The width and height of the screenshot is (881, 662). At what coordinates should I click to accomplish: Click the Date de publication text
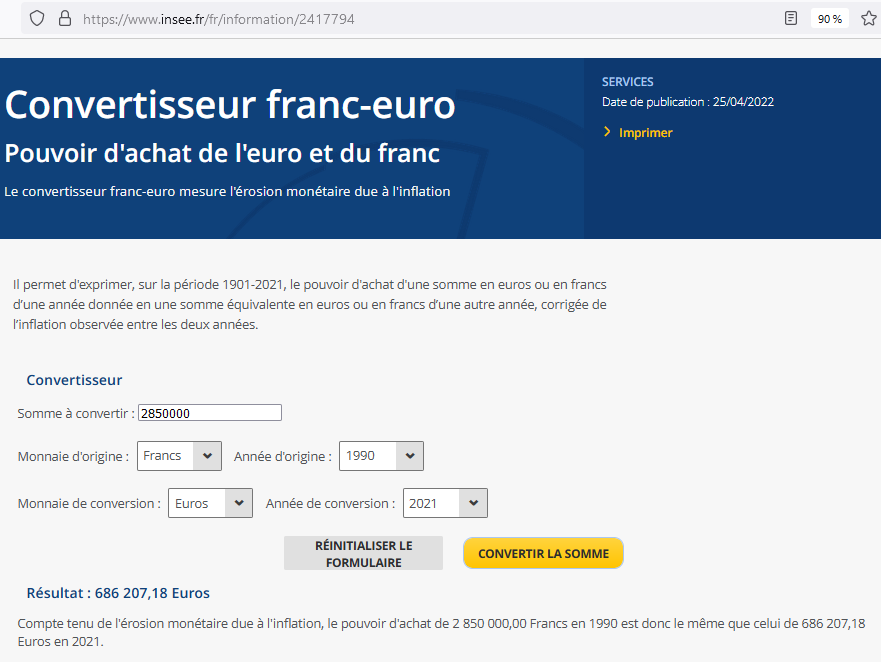pos(688,102)
